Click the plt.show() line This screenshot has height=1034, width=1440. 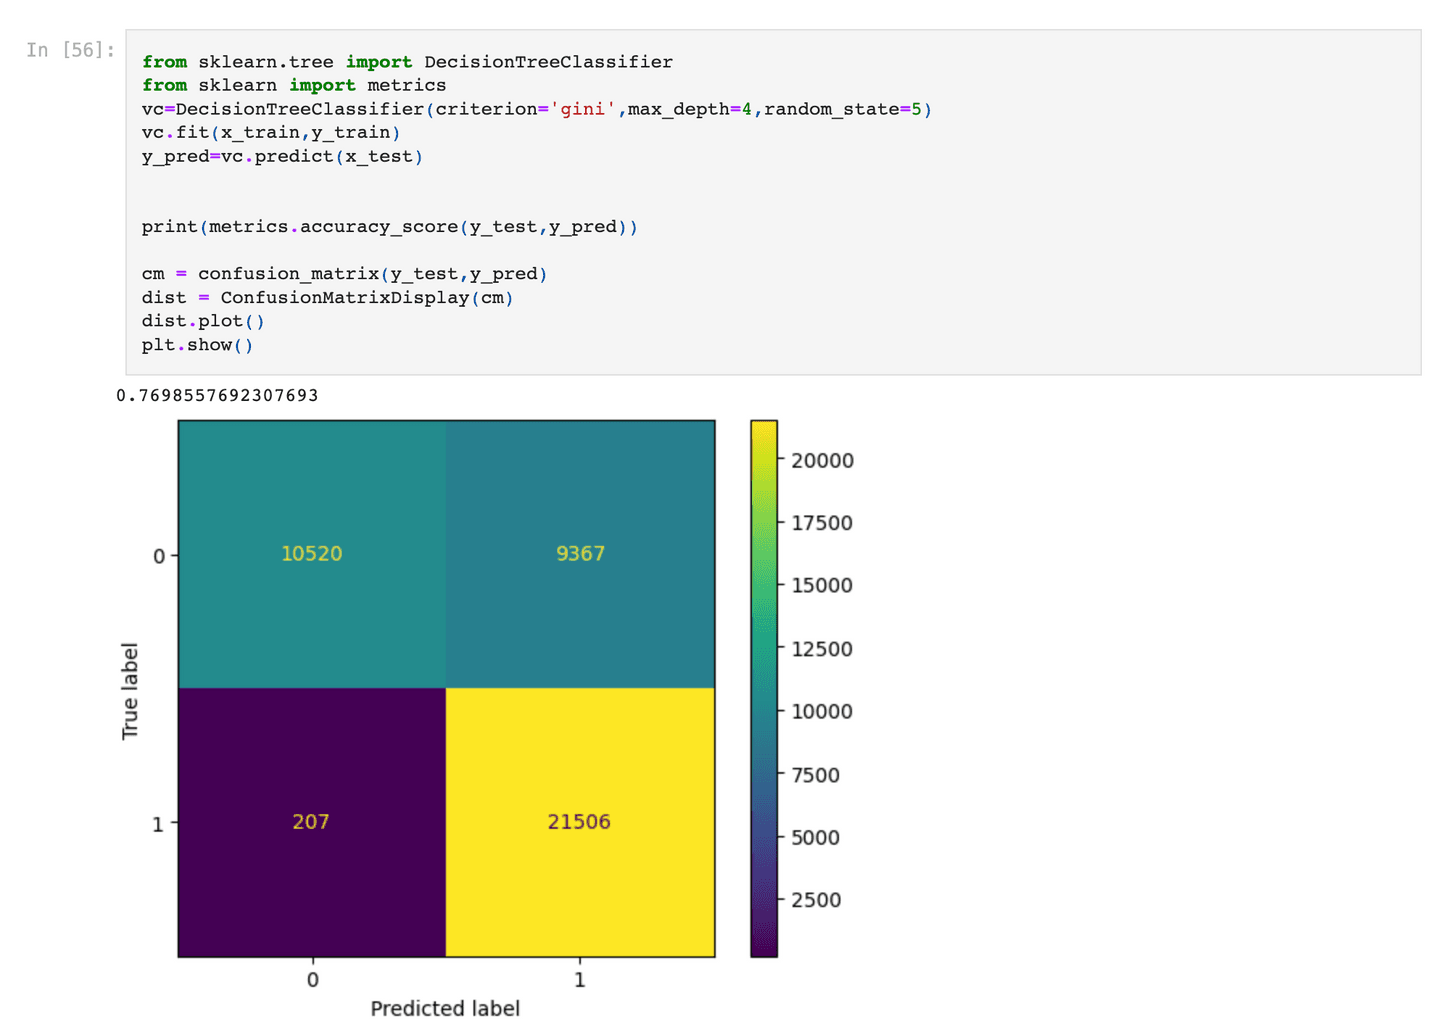(x=198, y=345)
